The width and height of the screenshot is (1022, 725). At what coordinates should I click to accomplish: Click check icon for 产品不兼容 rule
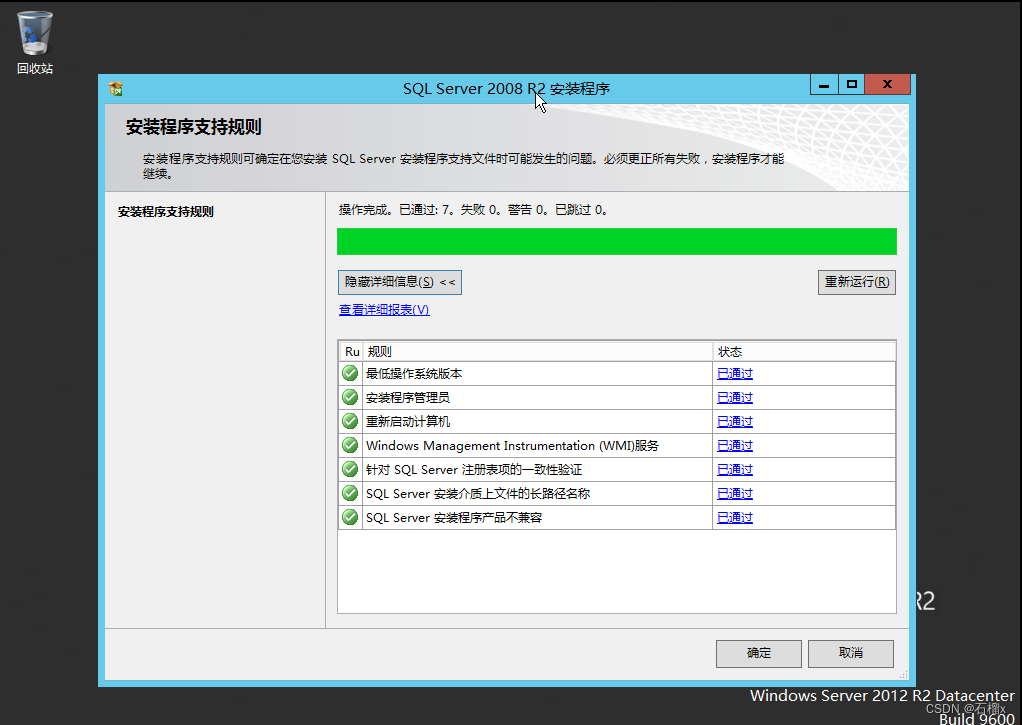point(350,518)
